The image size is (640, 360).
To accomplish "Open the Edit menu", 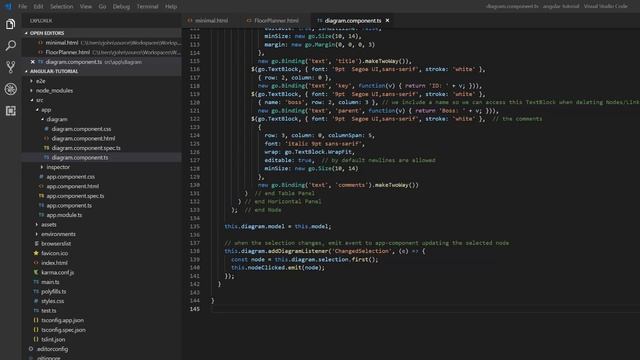I will coord(38,7).
